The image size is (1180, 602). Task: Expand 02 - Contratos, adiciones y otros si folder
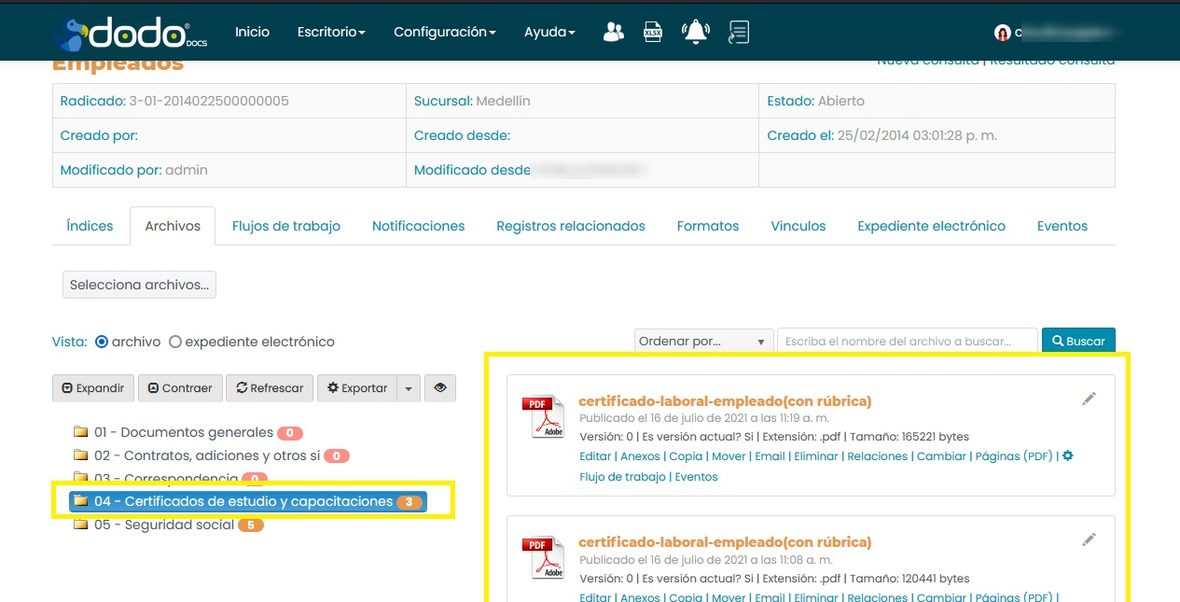click(208, 455)
